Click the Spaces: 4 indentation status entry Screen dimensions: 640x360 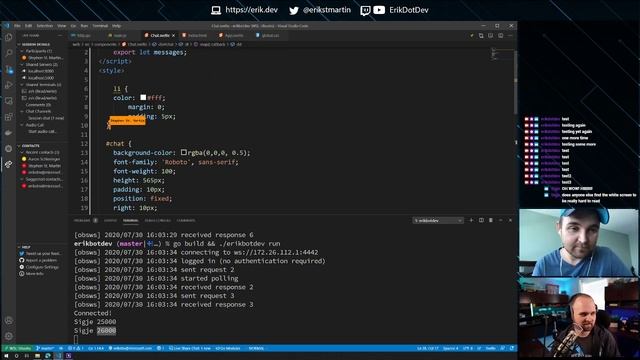pyautogui.click(x=450, y=348)
